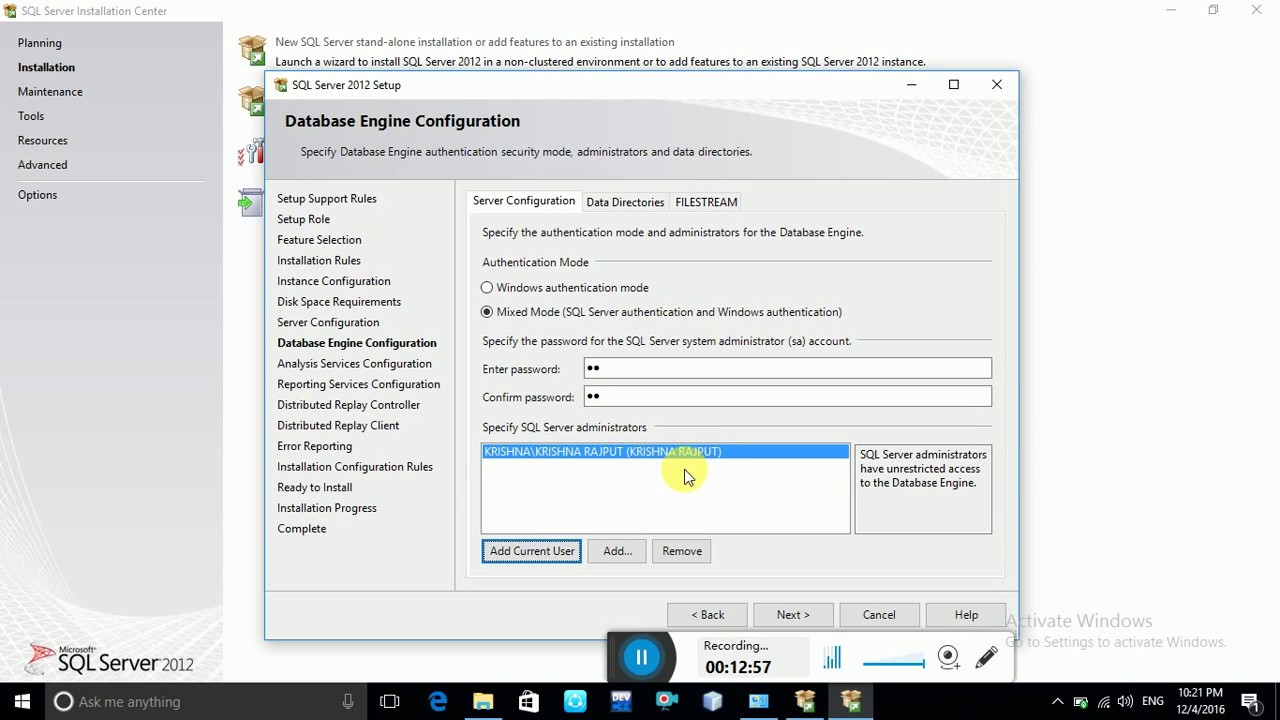
Task: Click the Analysis Services Configuration step
Action: pyautogui.click(x=354, y=364)
